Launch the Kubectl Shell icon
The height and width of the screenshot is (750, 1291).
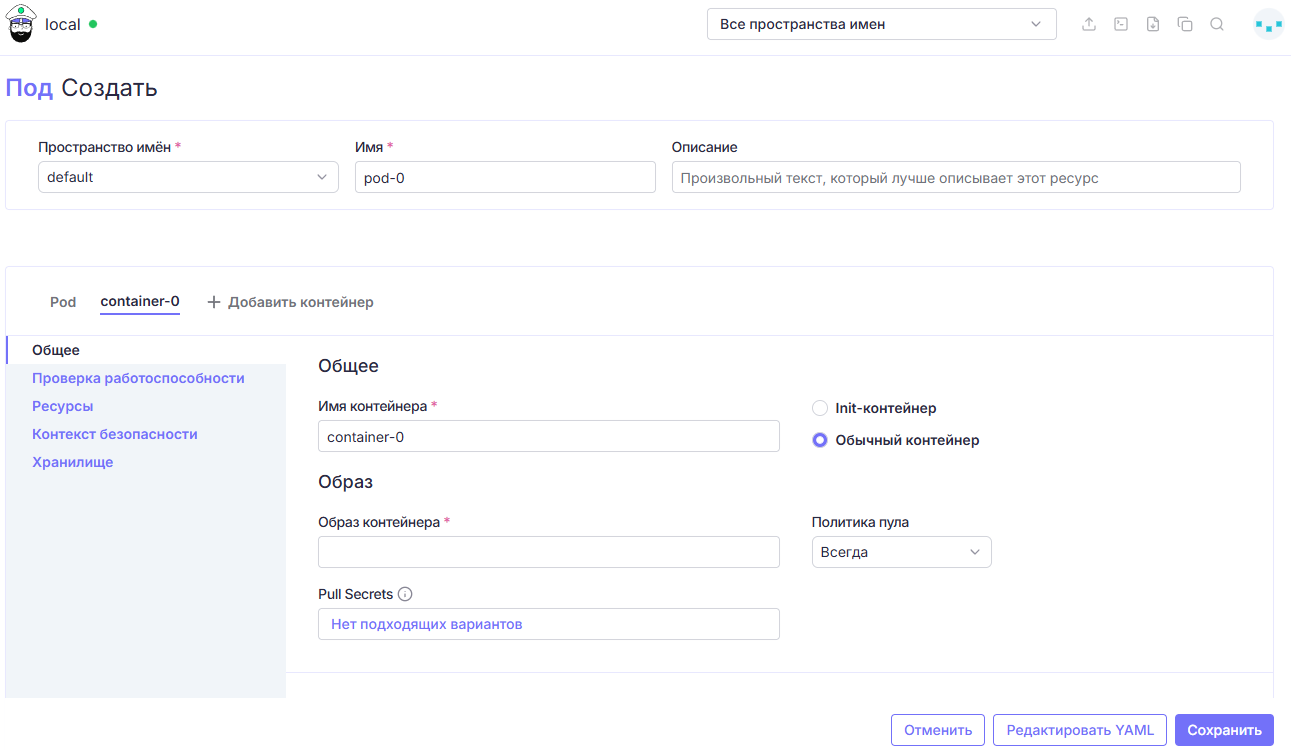pyautogui.click(x=1121, y=25)
